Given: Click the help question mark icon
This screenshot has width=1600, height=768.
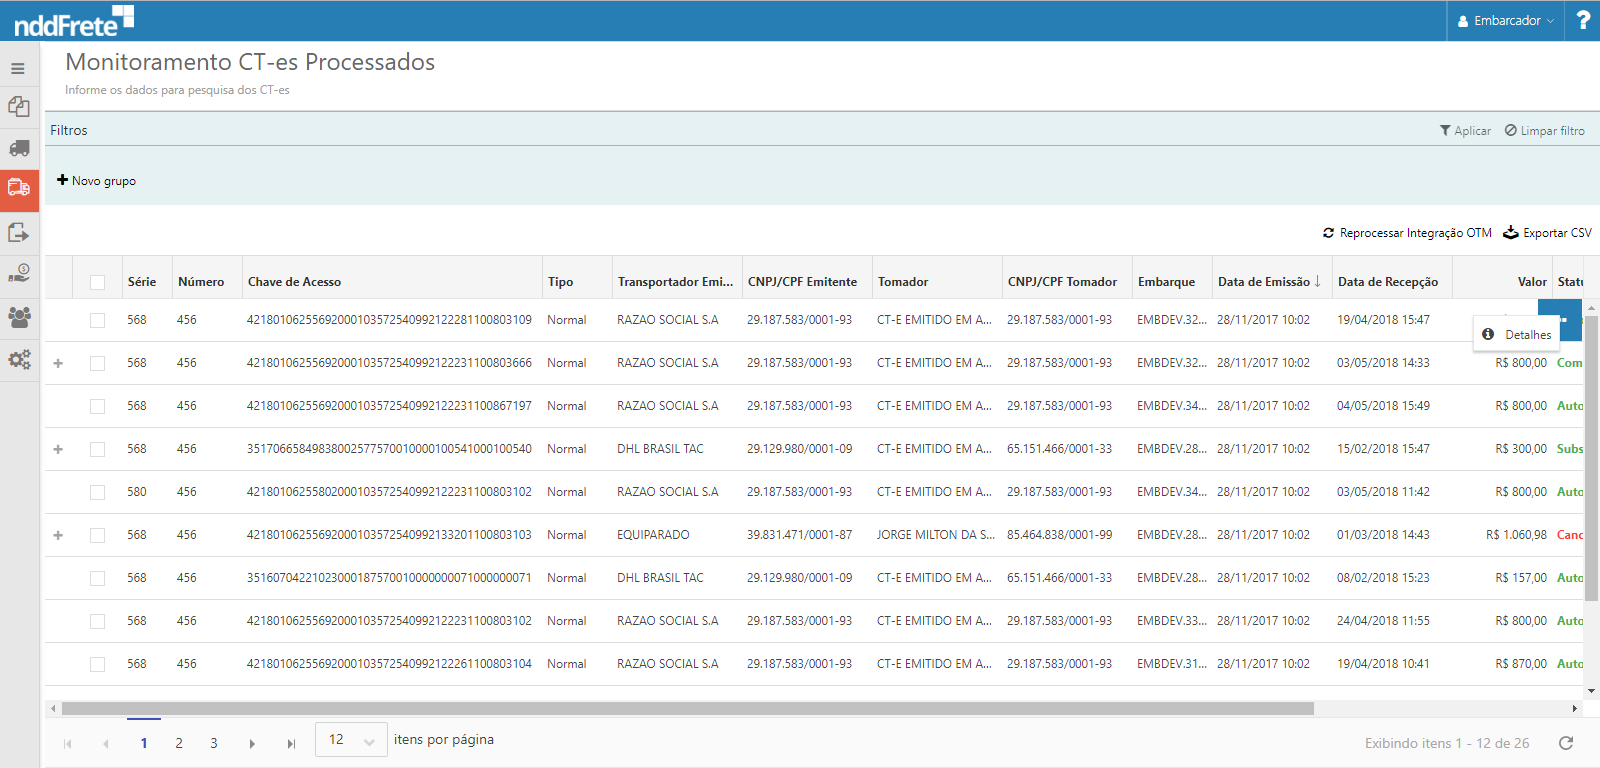Looking at the screenshot, I should coord(1583,20).
